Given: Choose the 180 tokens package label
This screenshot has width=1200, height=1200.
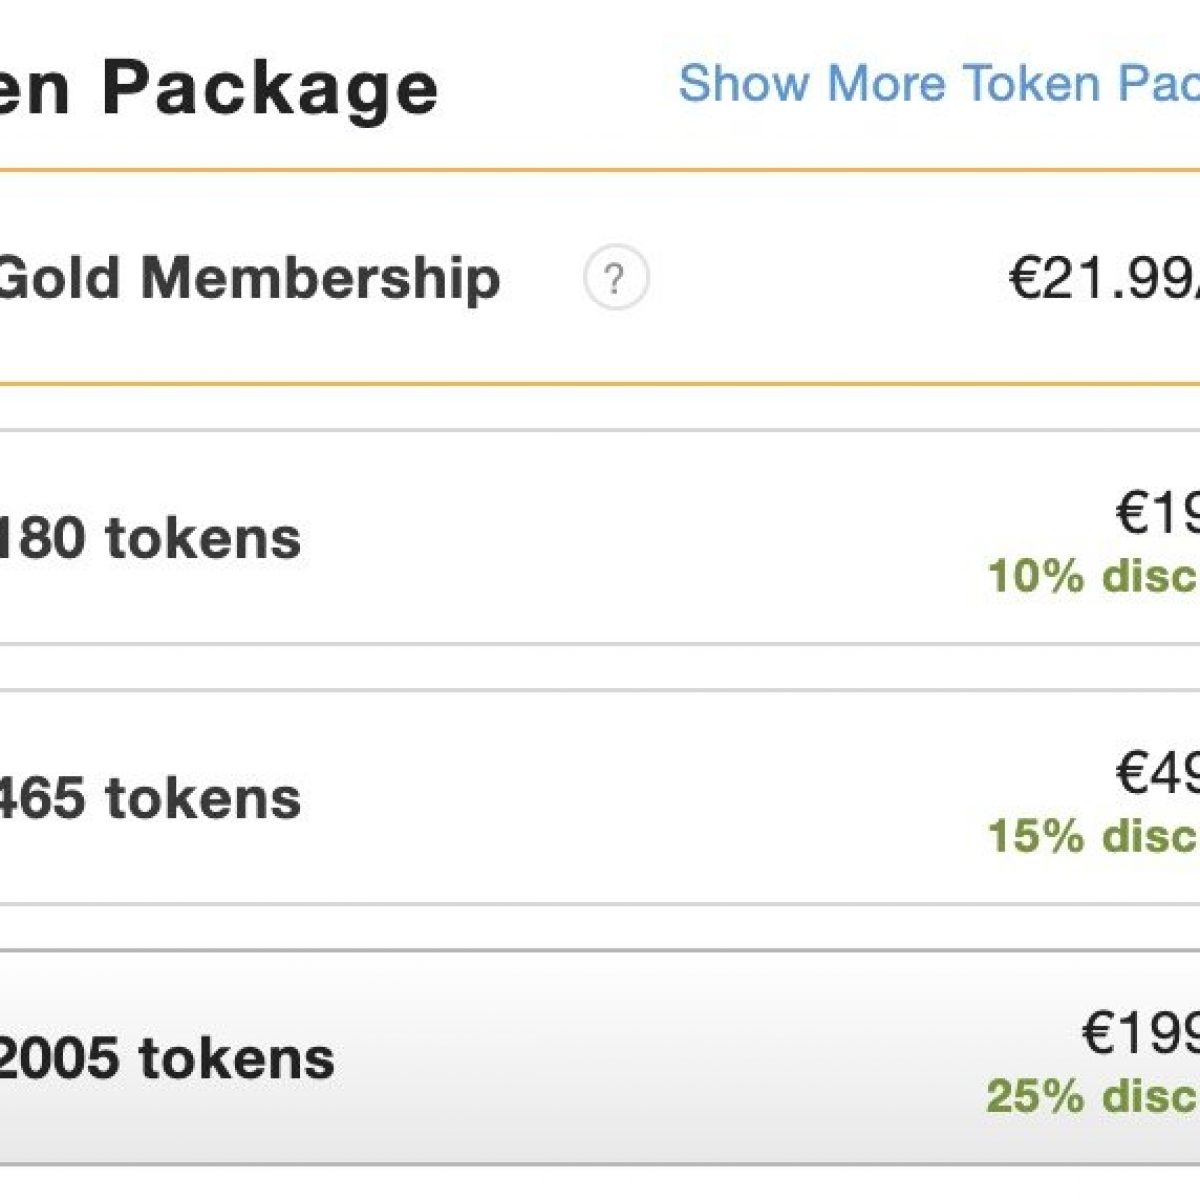Looking at the screenshot, I should coord(150,538).
